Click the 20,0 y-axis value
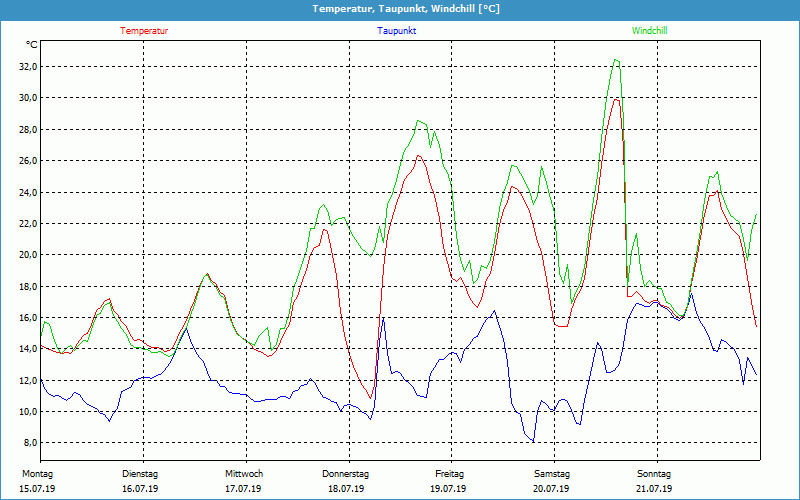Screen dimensions: 800x500 click(x=28, y=255)
